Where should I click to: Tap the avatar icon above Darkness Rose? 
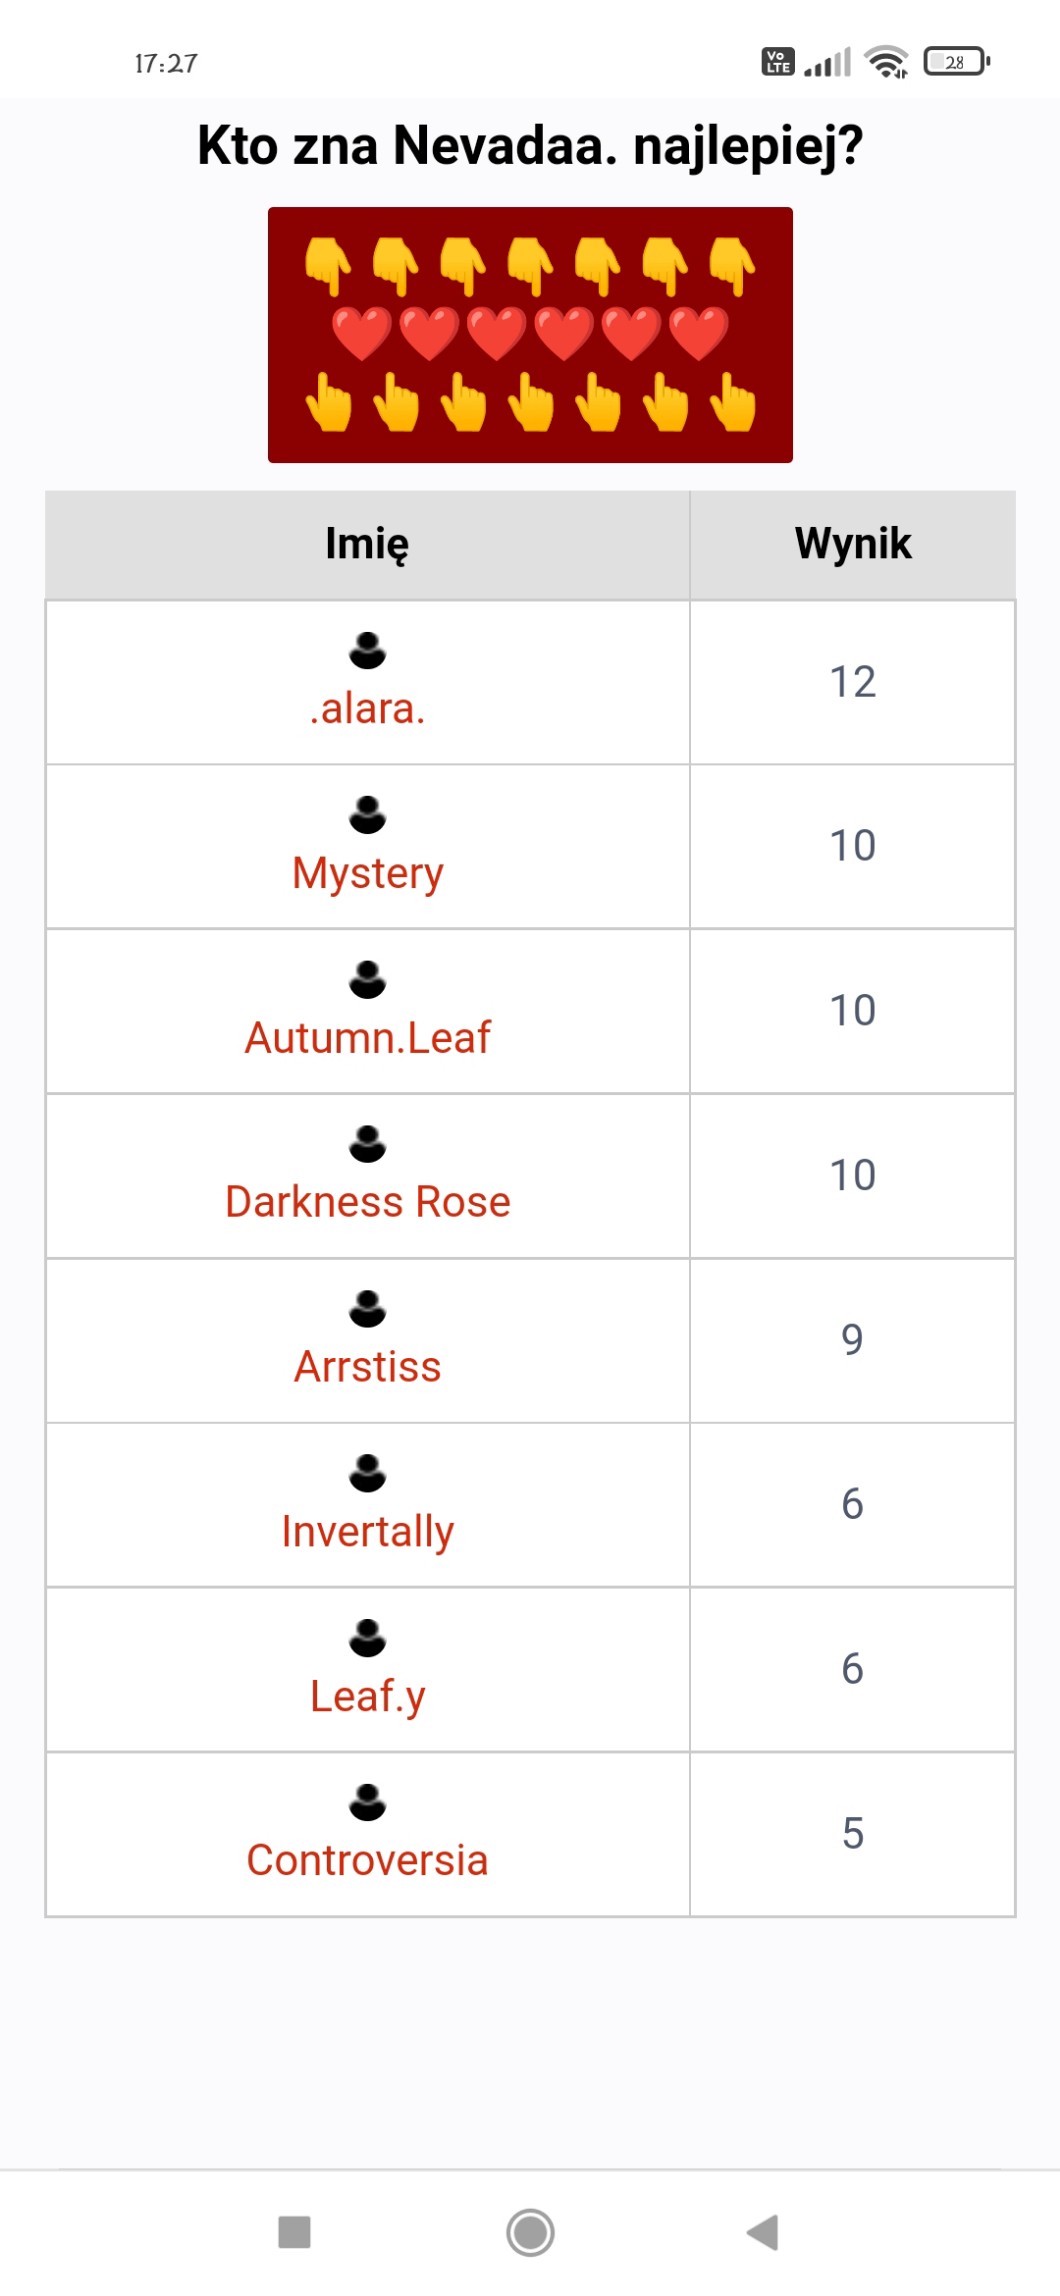point(367,1144)
